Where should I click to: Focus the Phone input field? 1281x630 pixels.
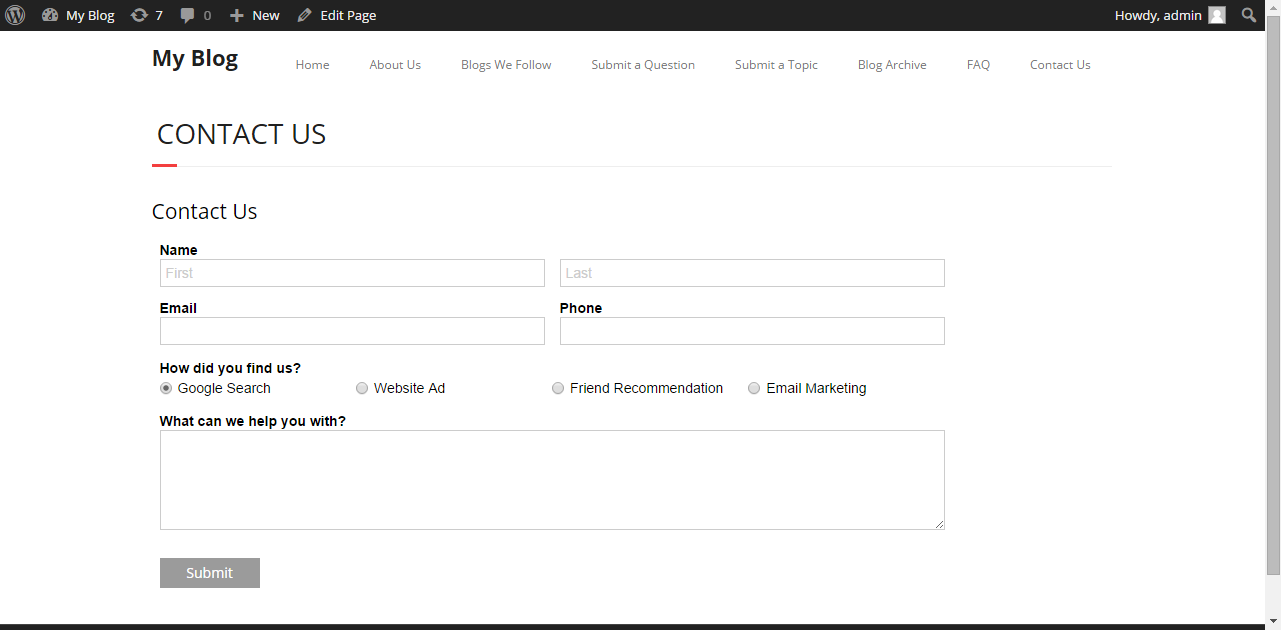(x=752, y=331)
